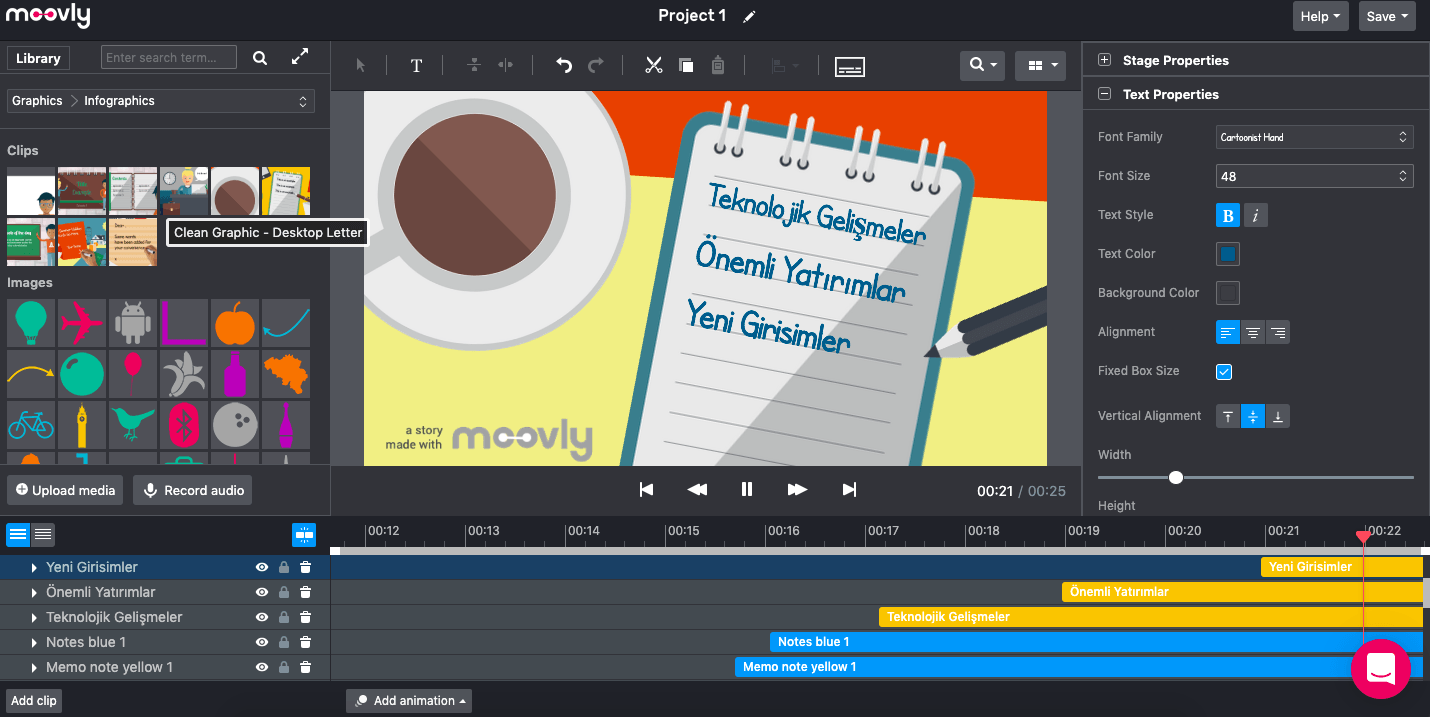
Task: Click the Copy icon in toolbar
Action: click(686, 66)
